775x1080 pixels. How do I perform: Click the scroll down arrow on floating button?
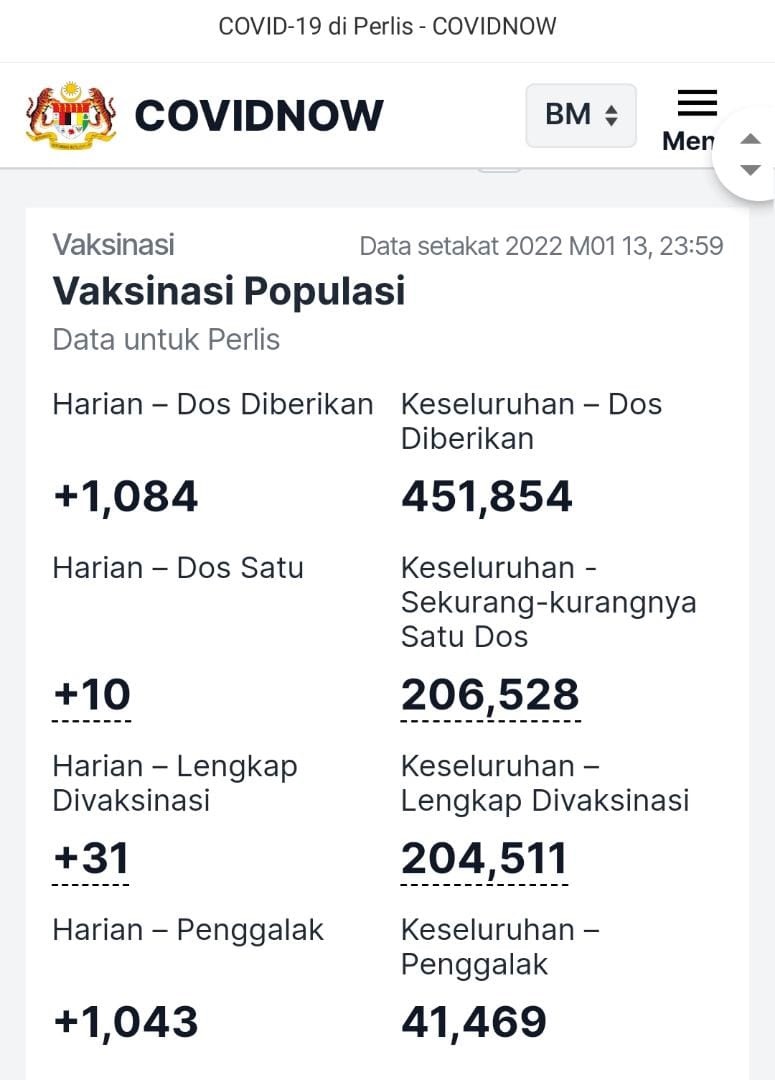pos(750,169)
